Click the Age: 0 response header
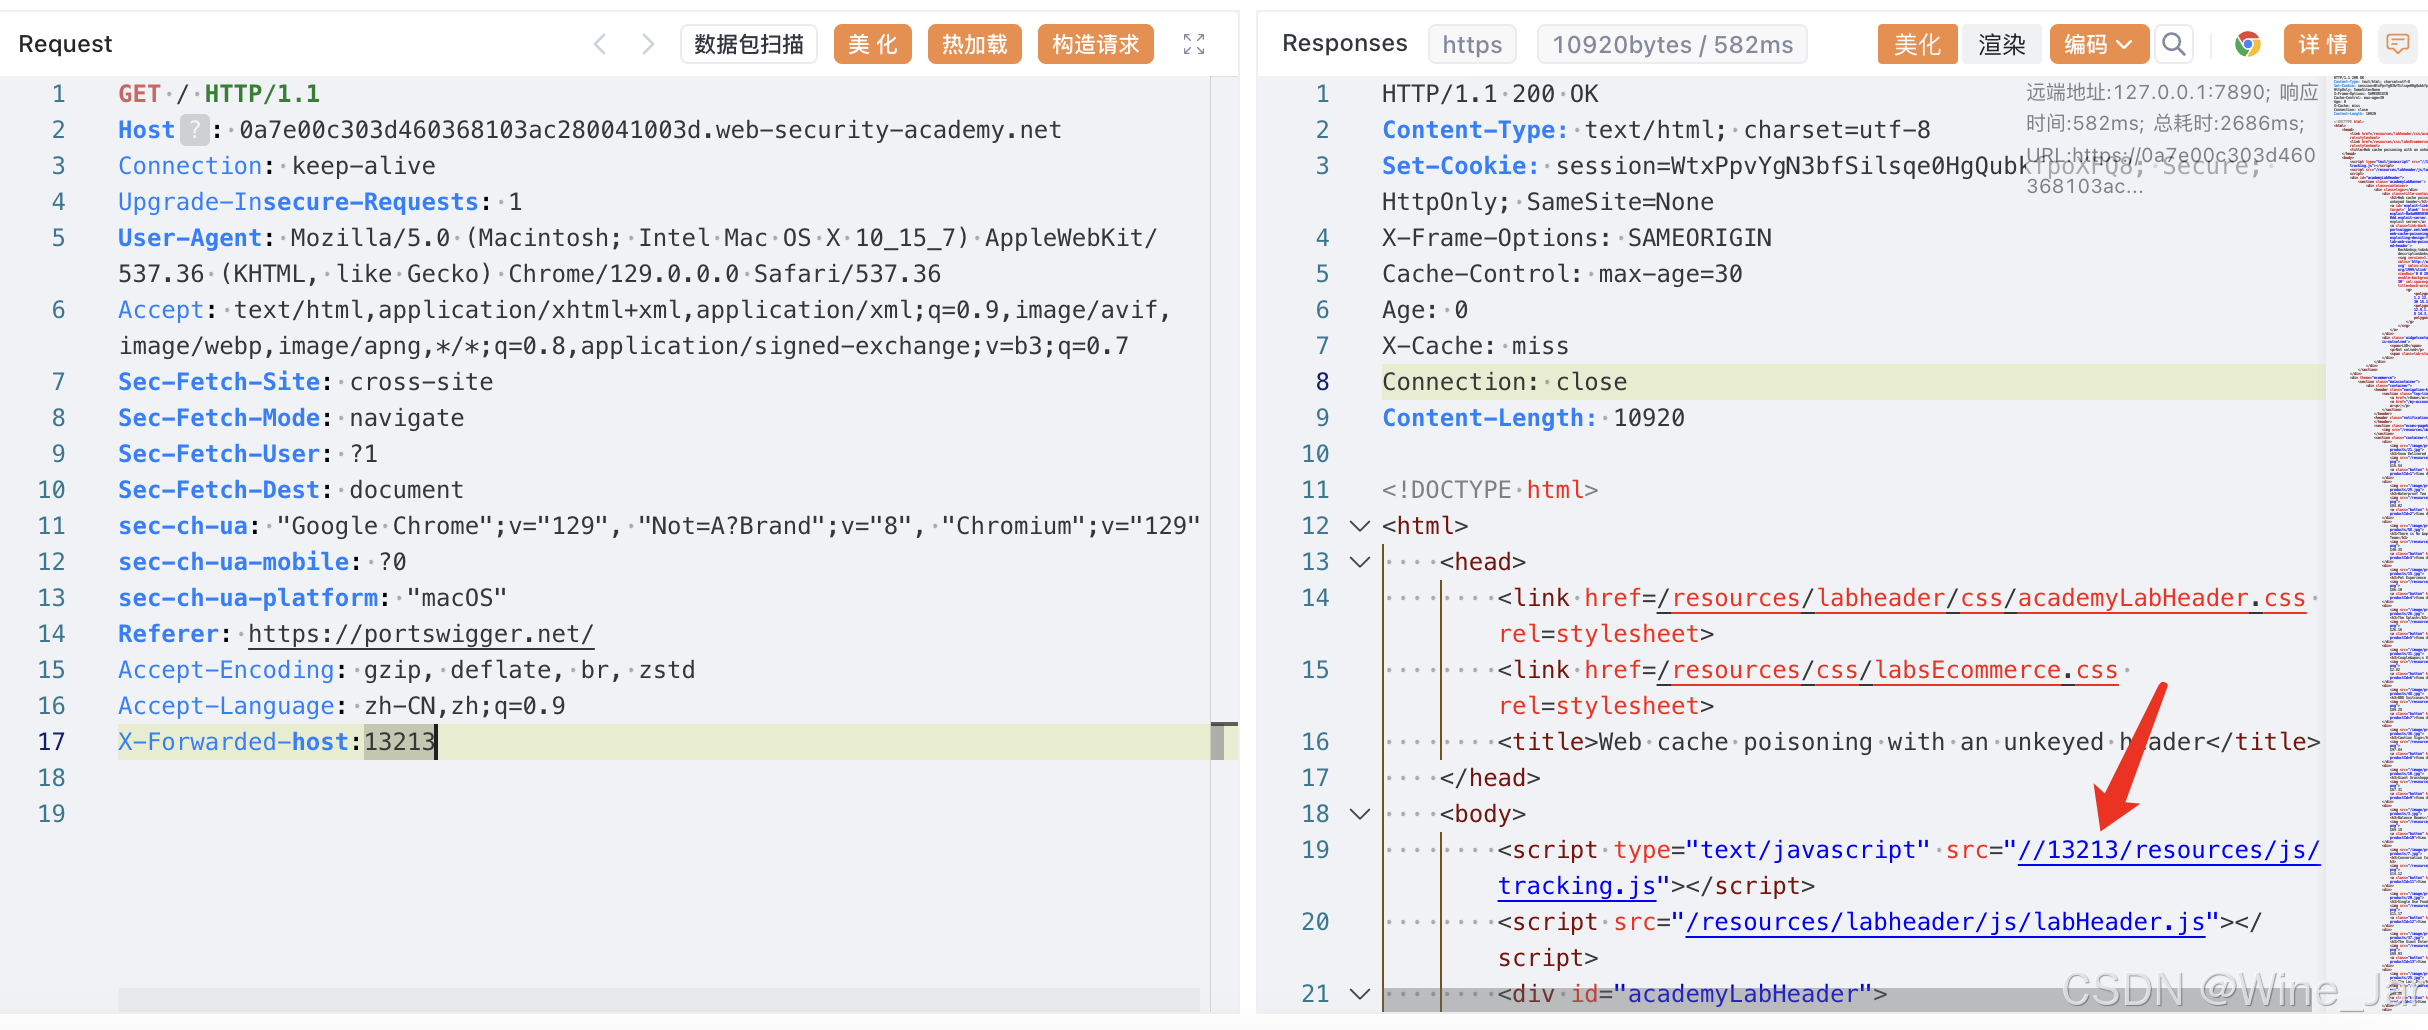Screen dimensions: 2428x1030 pyautogui.click(x=1425, y=310)
